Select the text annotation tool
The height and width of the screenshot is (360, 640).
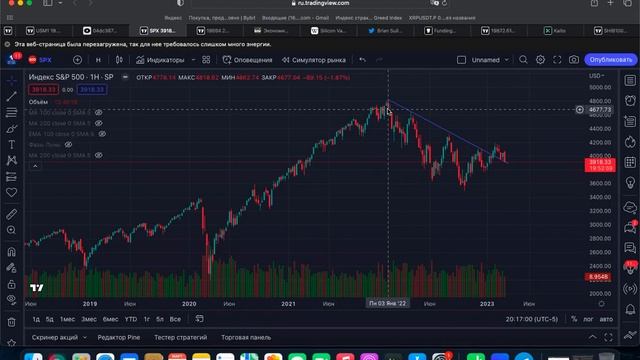[11, 144]
